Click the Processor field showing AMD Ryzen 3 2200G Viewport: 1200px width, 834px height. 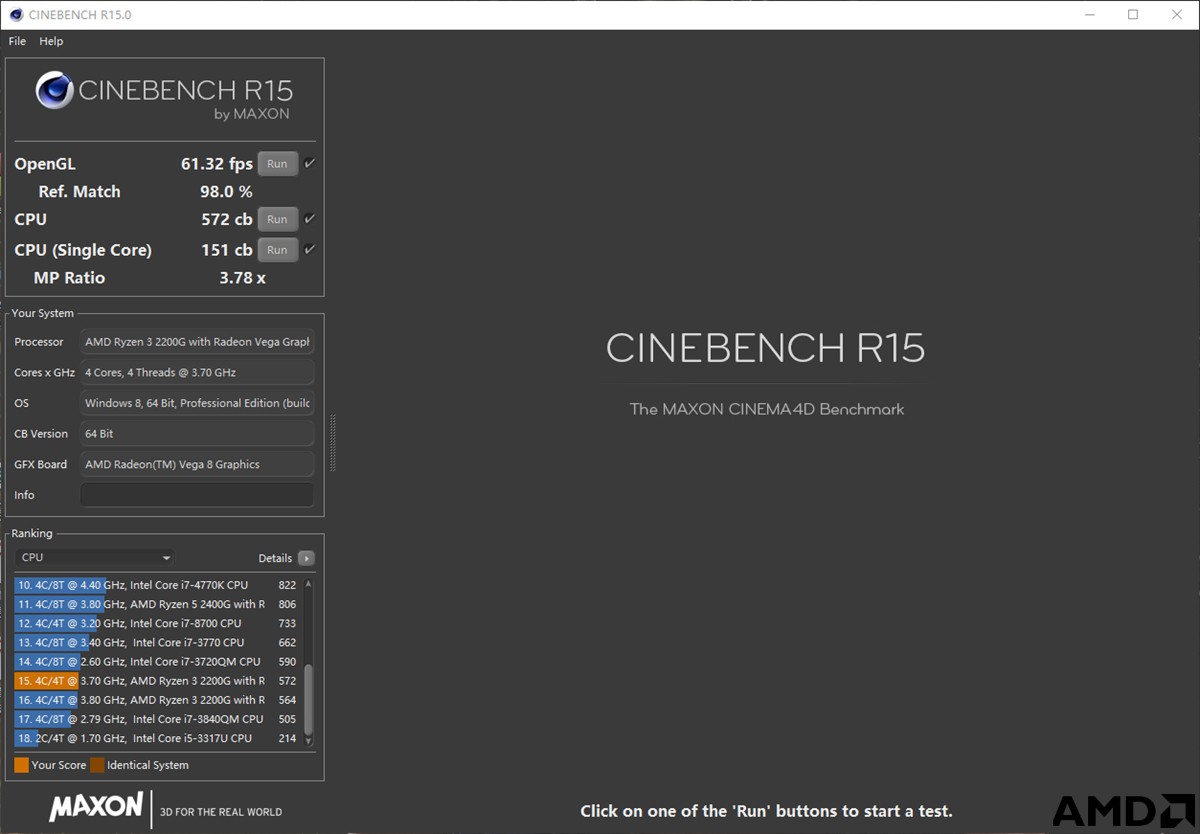click(x=197, y=342)
